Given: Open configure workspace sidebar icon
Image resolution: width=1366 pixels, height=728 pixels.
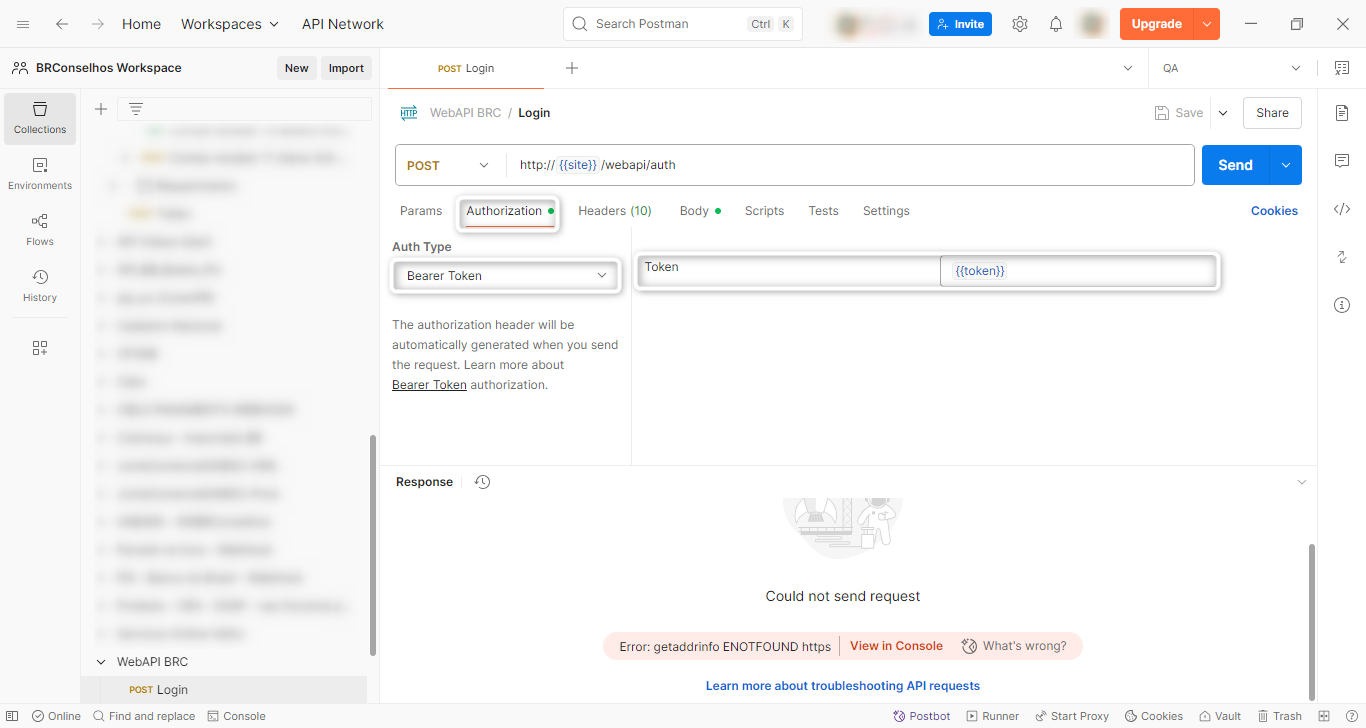Looking at the screenshot, I should (40, 348).
